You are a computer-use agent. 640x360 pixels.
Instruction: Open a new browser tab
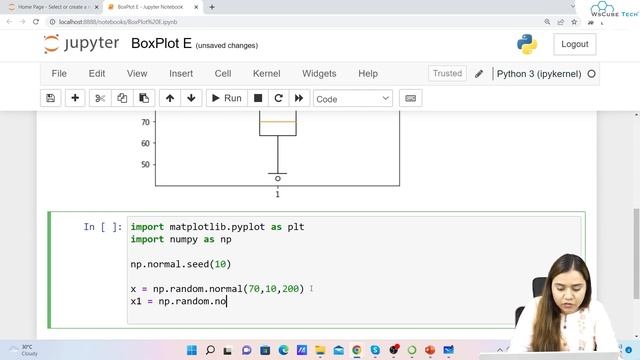tap(212, 7)
